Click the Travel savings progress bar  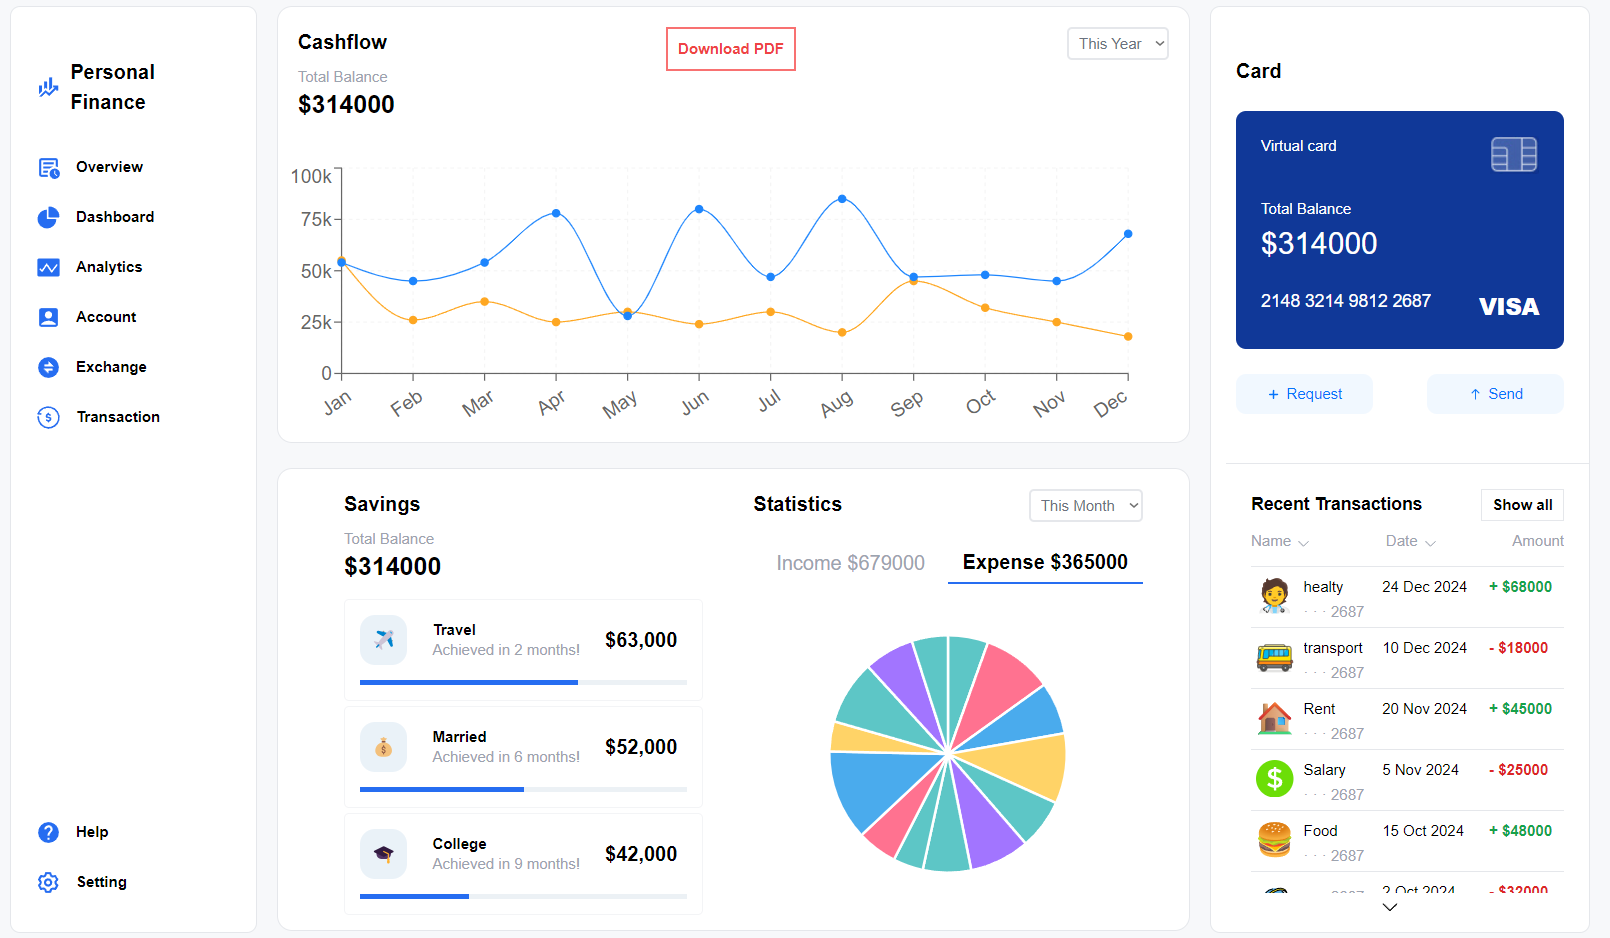tap(523, 682)
